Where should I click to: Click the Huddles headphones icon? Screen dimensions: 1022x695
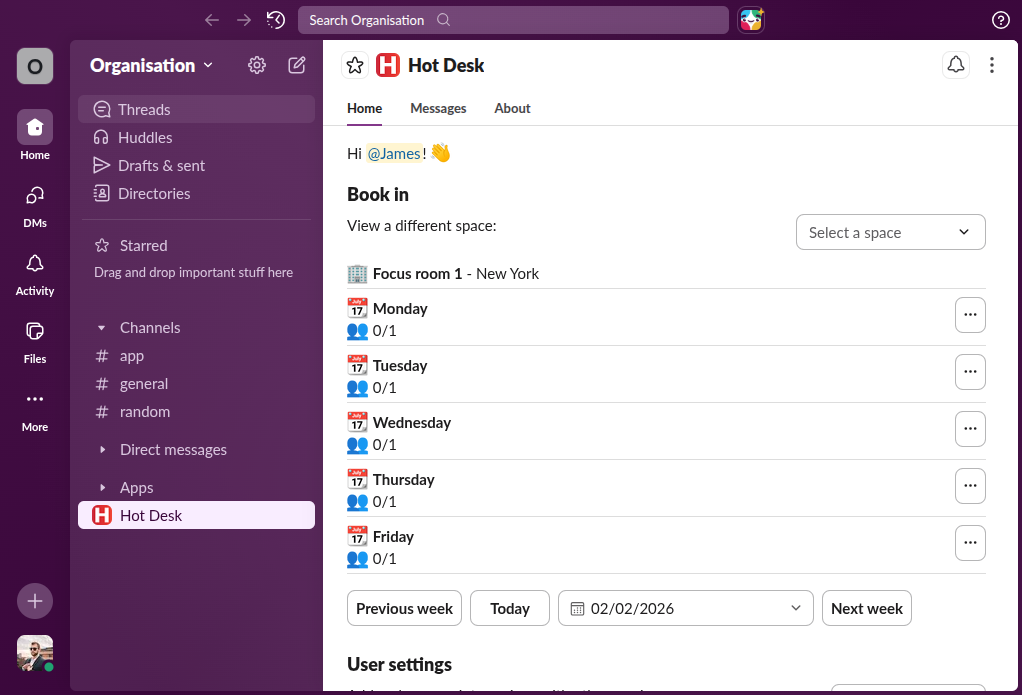pyautogui.click(x=101, y=137)
